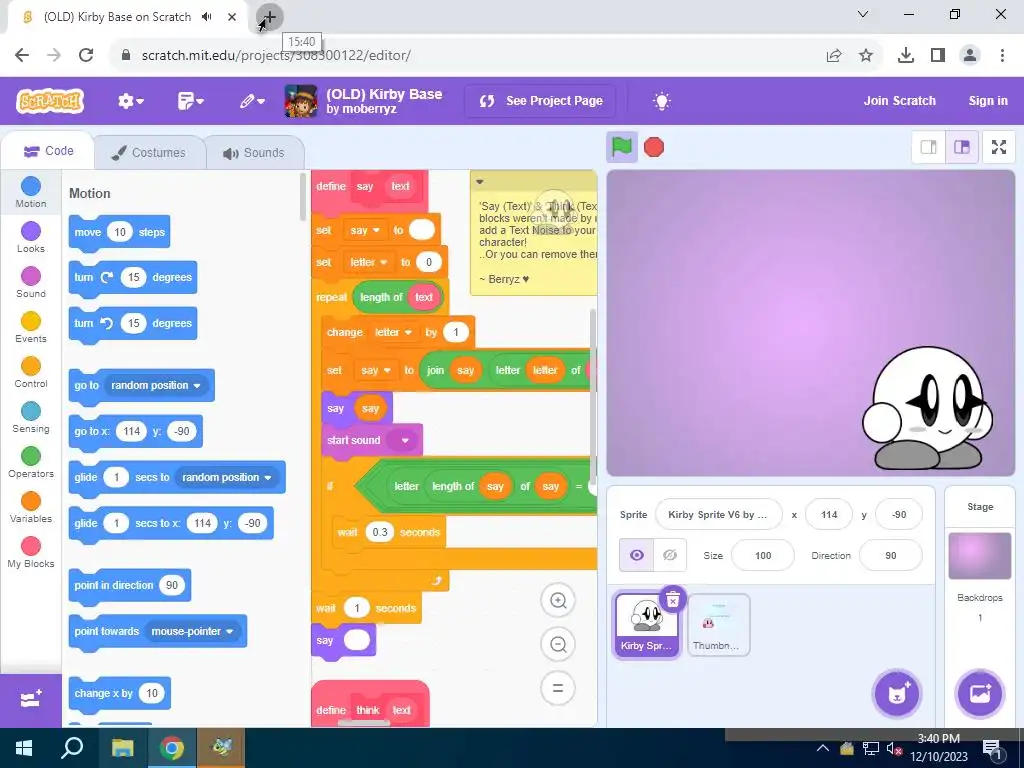Switch to large stage layout

(x=962, y=147)
